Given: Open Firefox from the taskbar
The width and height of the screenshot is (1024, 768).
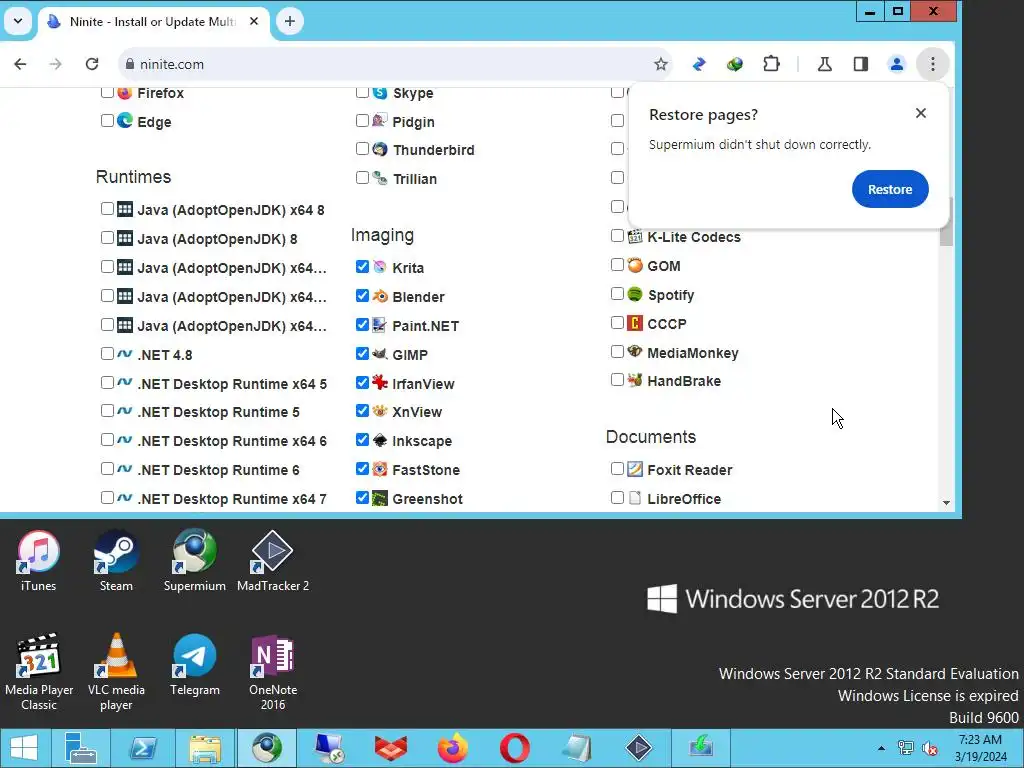Looking at the screenshot, I should coord(453,748).
